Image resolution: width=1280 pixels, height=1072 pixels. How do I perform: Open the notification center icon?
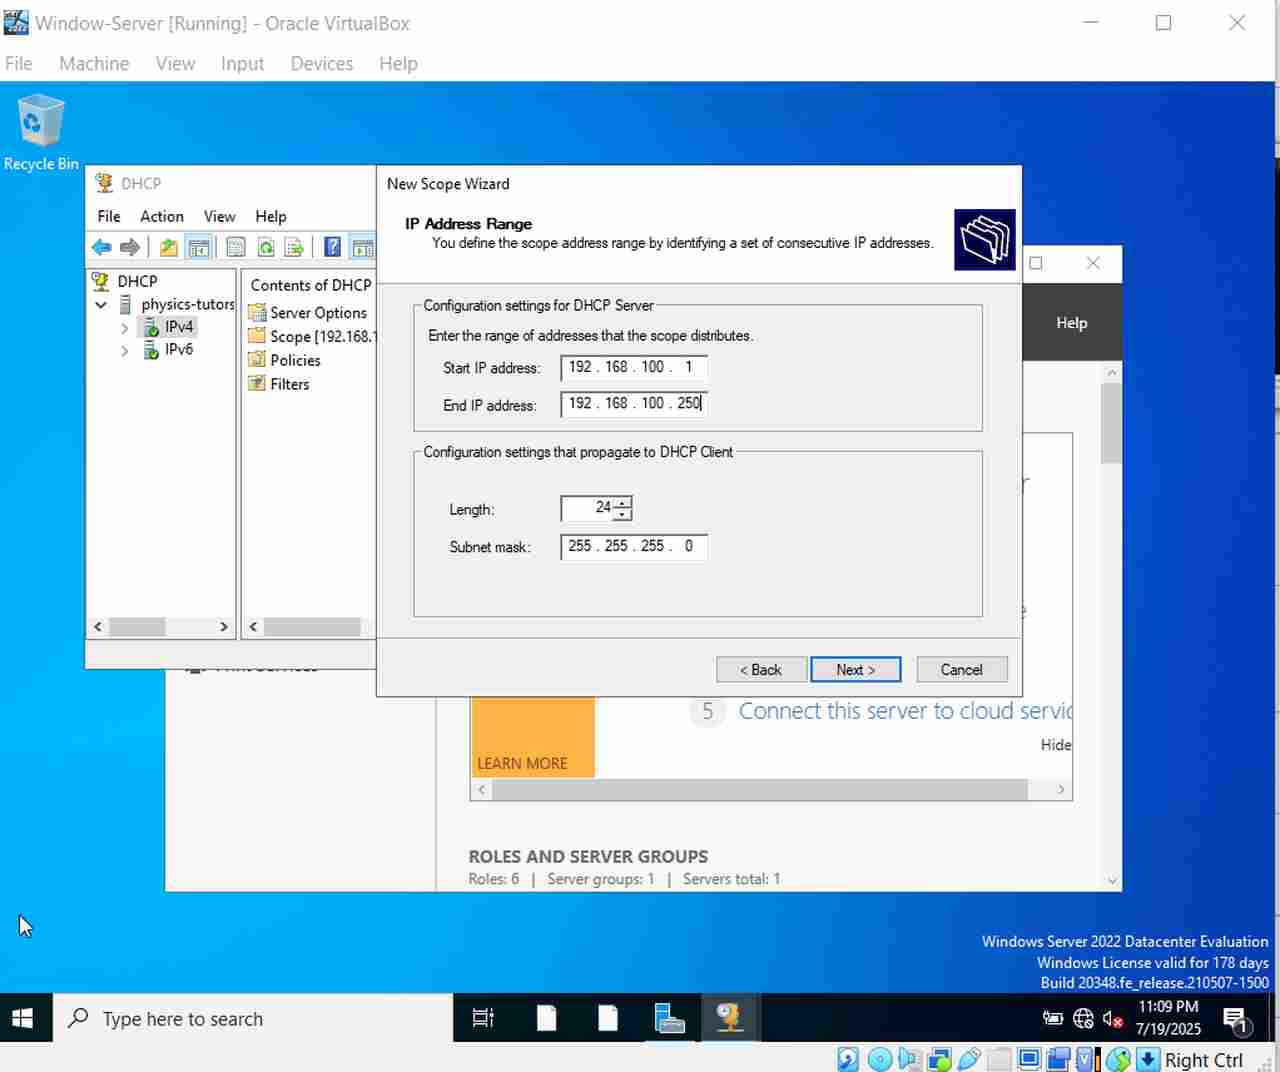tap(1237, 1019)
